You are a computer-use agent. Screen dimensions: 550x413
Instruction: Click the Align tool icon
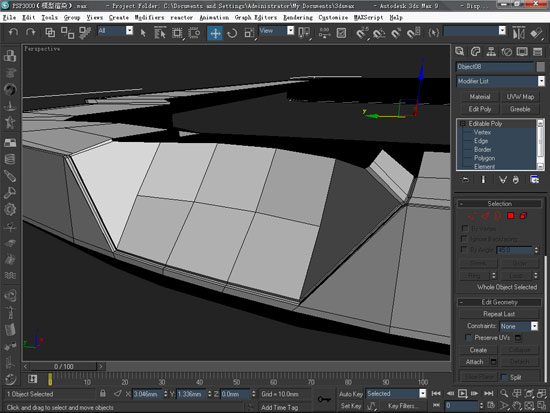pos(536,33)
